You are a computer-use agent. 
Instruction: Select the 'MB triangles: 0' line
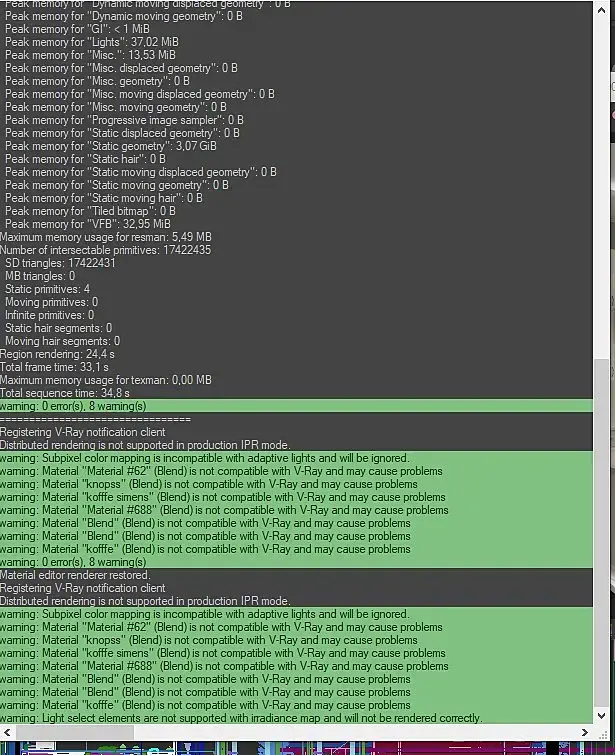click(x=40, y=276)
